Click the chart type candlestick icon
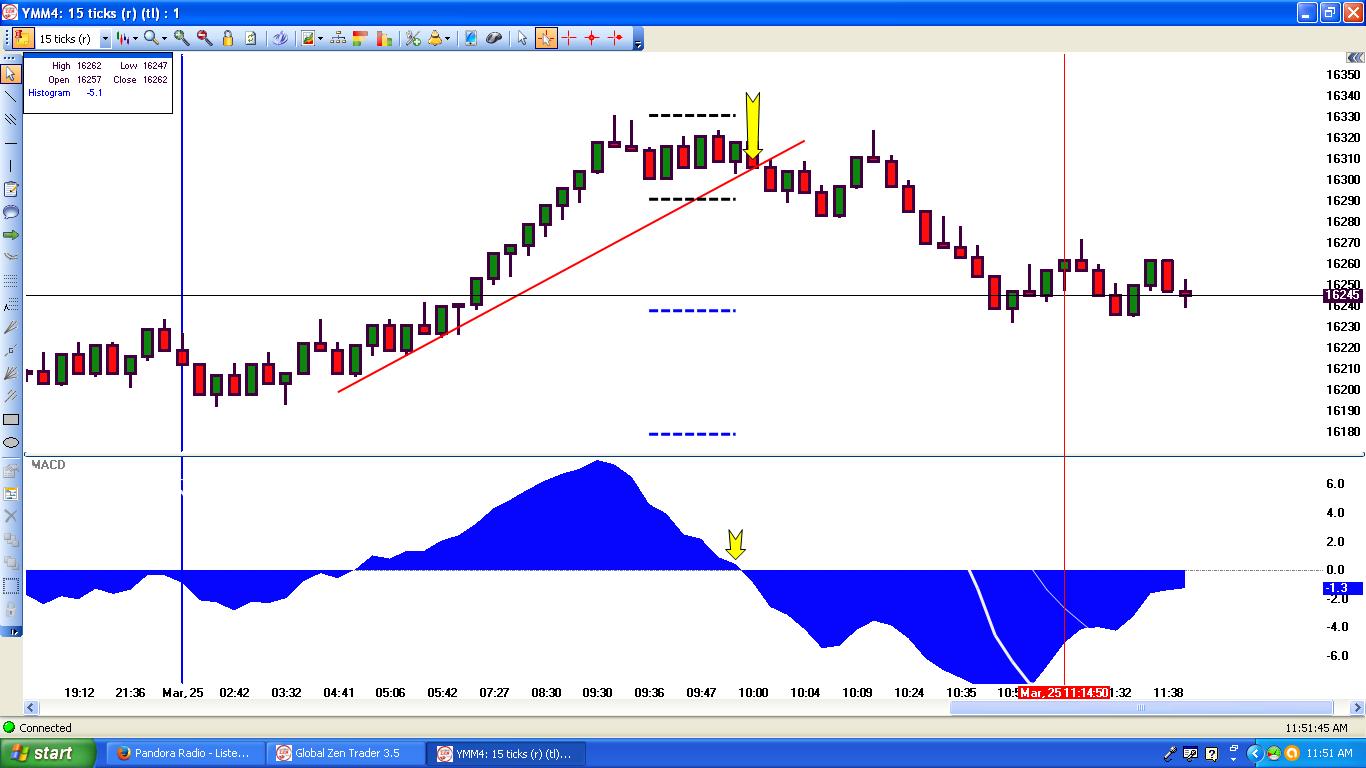This screenshot has width=1366, height=768. tap(125, 39)
